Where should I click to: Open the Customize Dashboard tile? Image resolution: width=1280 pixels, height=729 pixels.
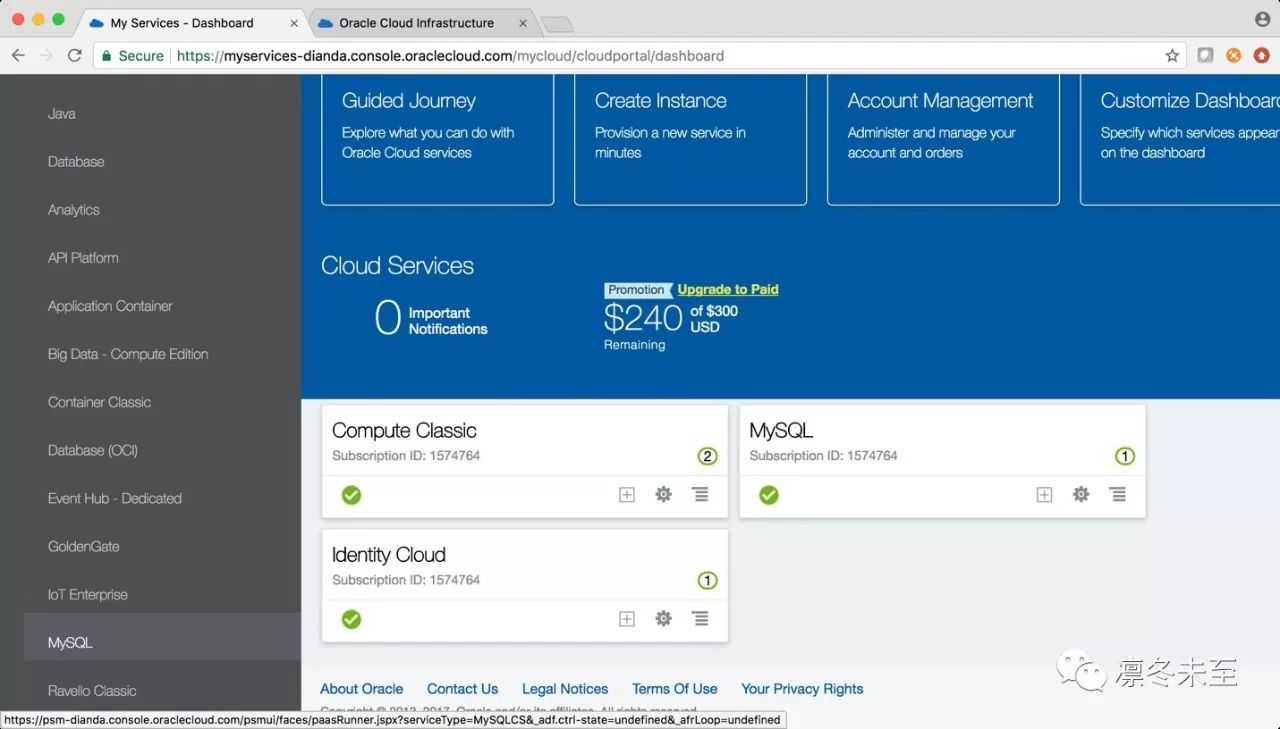click(x=1180, y=140)
